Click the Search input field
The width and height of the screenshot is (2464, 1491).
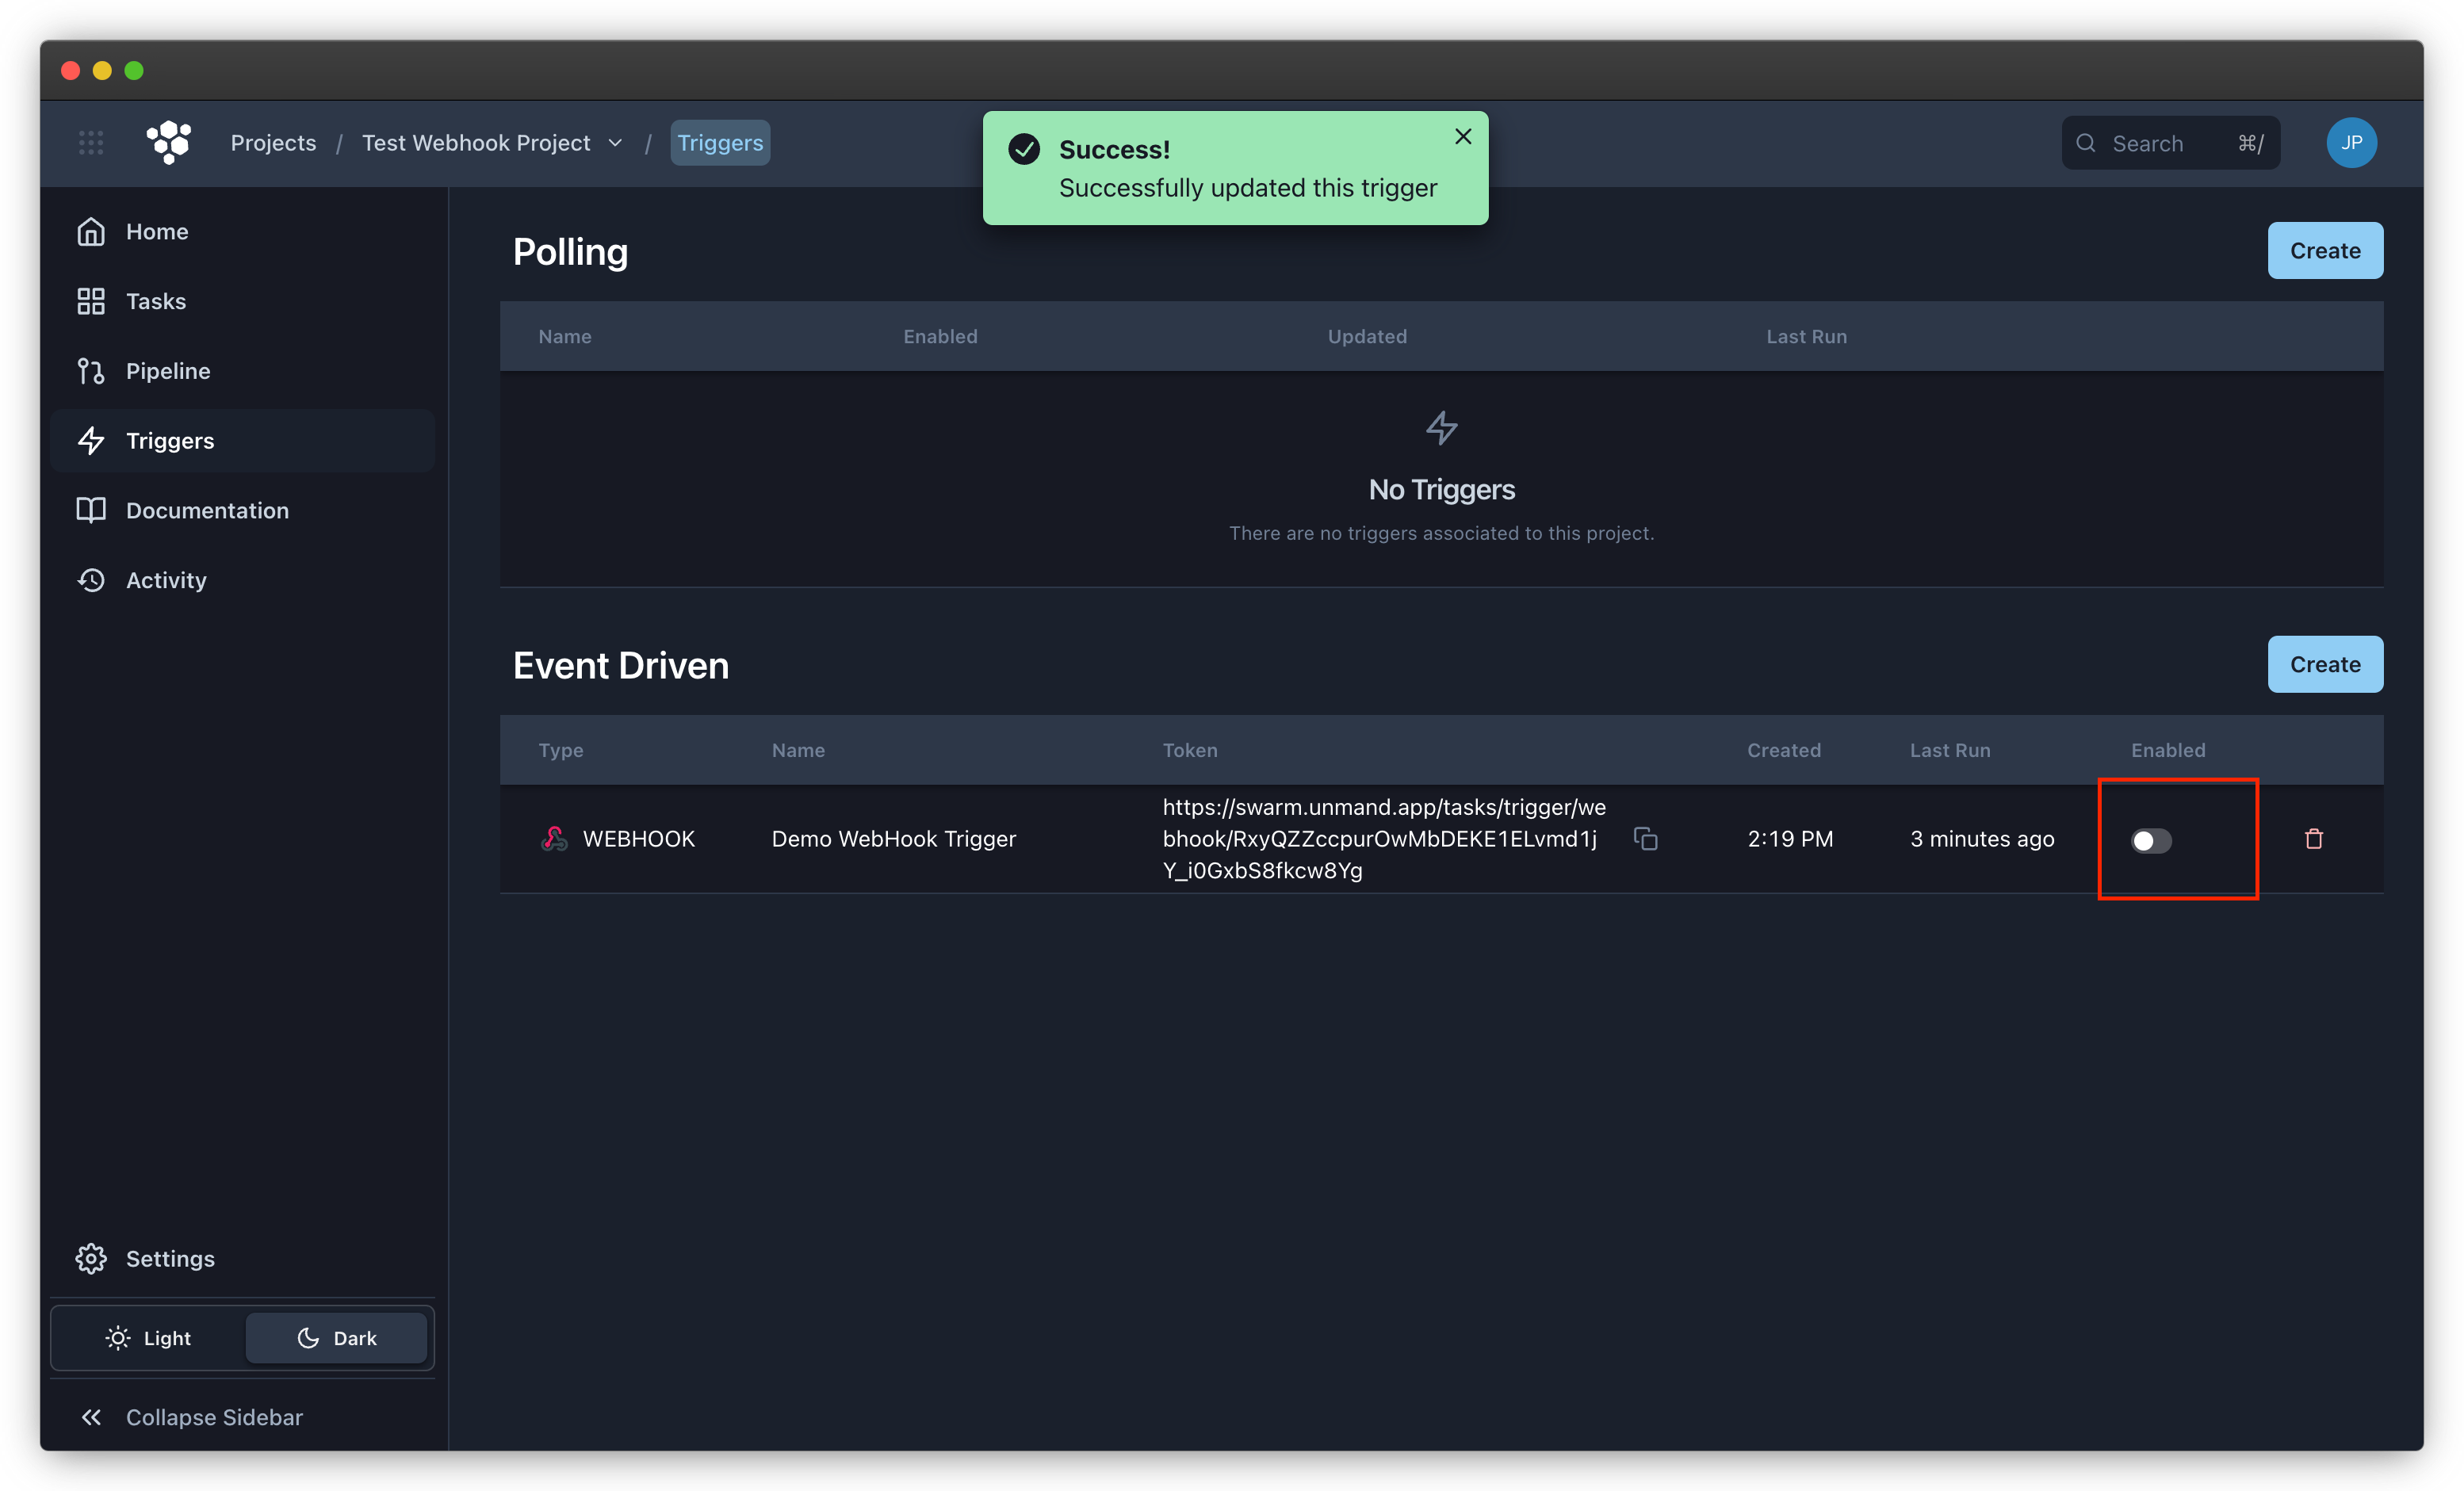pyautogui.click(x=2168, y=143)
